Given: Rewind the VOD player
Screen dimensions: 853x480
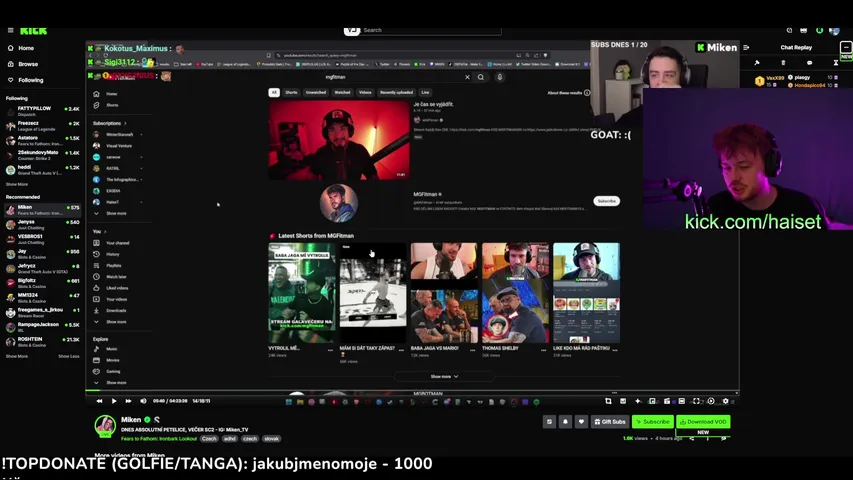Looking at the screenshot, I should [x=99, y=401].
